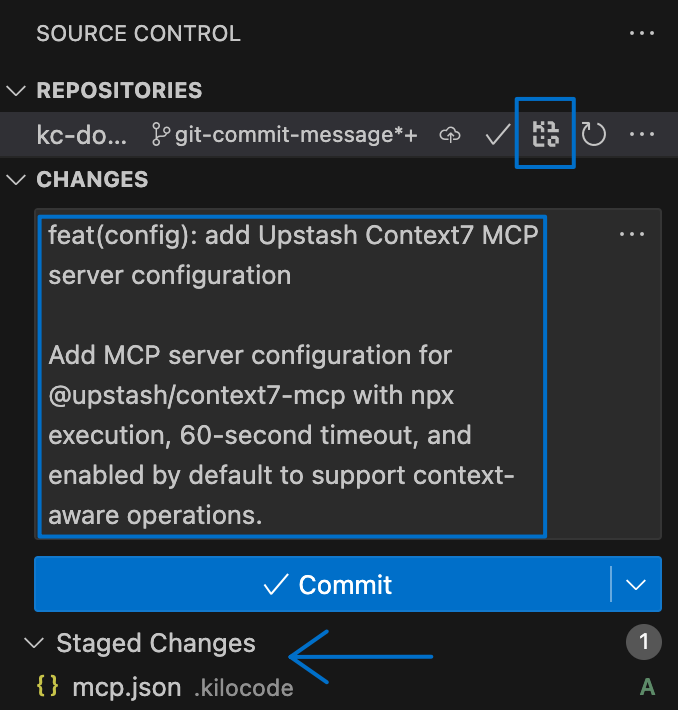The width and height of the screenshot is (678, 710).
Task: Publish changes using cloud upload icon
Action: click(x=450, y=134)
